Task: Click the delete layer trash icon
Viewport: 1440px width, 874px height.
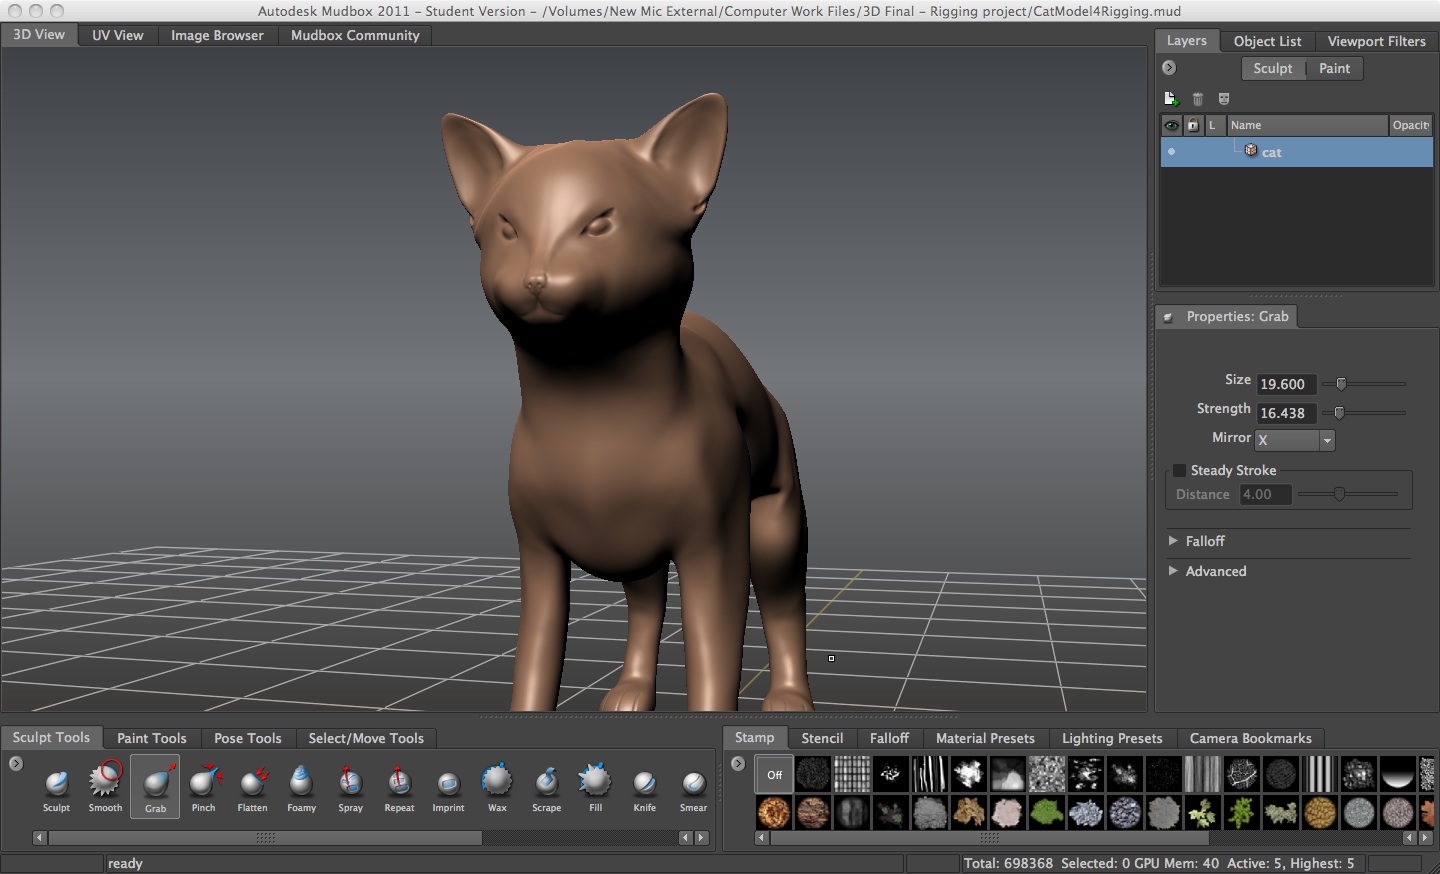Action: point(1197,98)
